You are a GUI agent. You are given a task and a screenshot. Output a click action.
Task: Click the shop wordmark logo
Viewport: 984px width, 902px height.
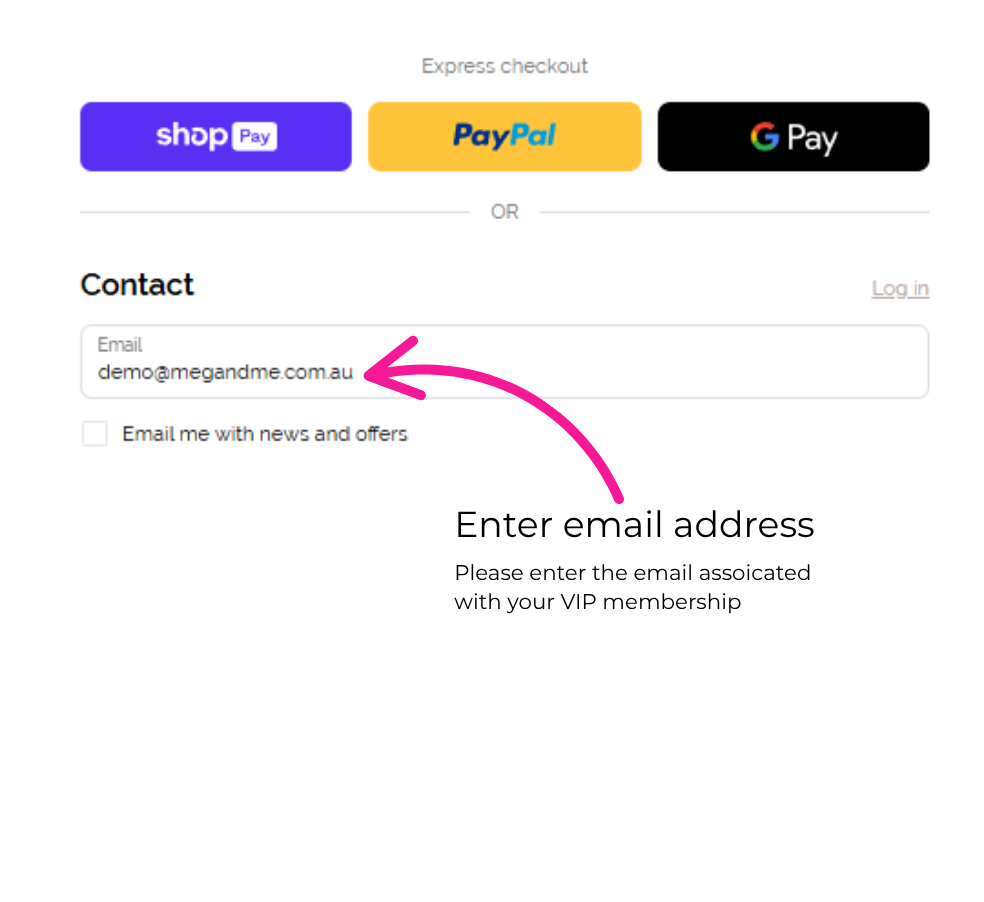coord(192,136)
